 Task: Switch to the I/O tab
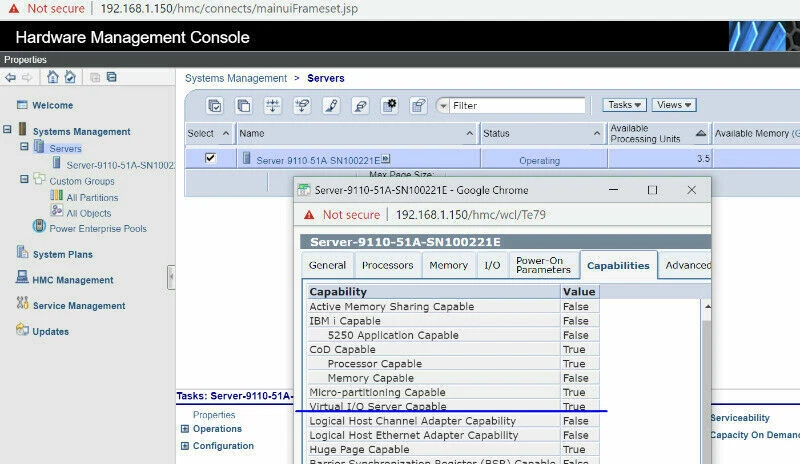click(492, 265)
